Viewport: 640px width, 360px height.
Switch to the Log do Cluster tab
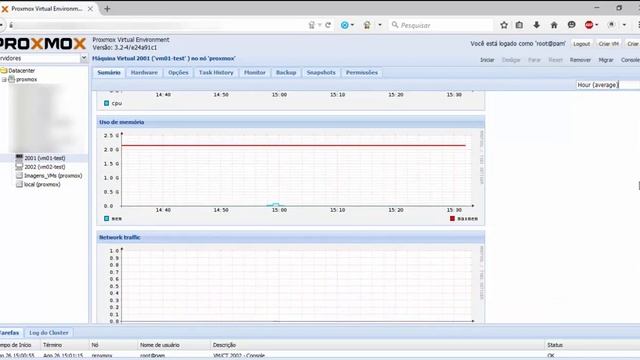click(49, 333)
